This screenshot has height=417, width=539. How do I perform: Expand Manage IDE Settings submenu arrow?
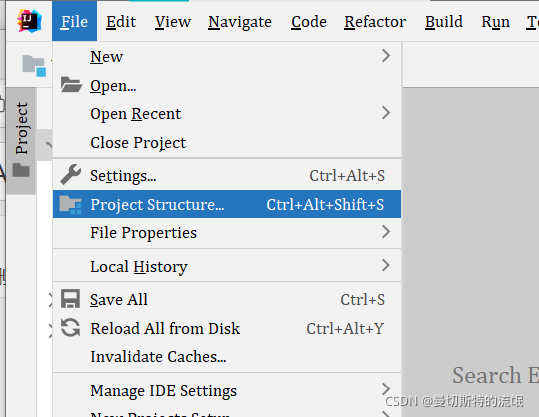(x=386, y=389)
